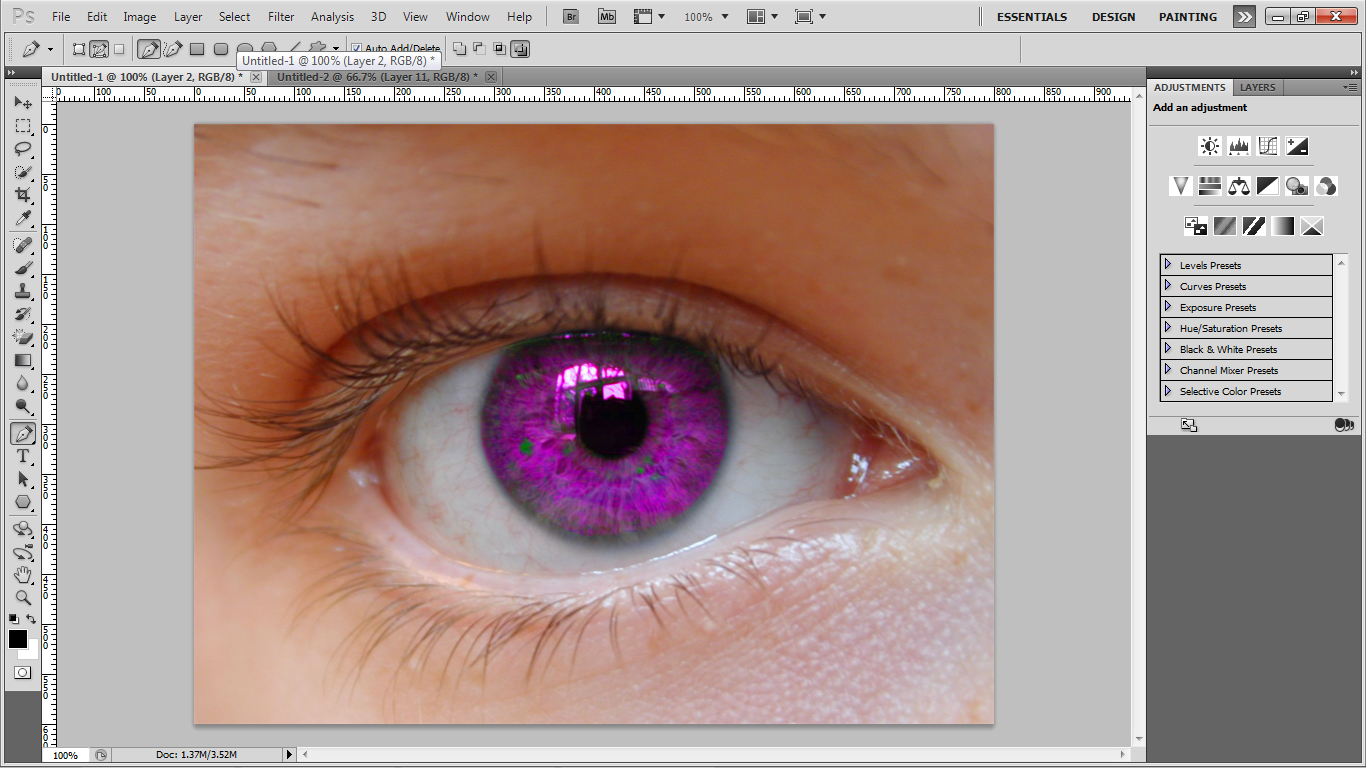Viewport: 1366px width, 768px height.
Task: Click the foreground color swatch
Action: [x=18, y=639]
